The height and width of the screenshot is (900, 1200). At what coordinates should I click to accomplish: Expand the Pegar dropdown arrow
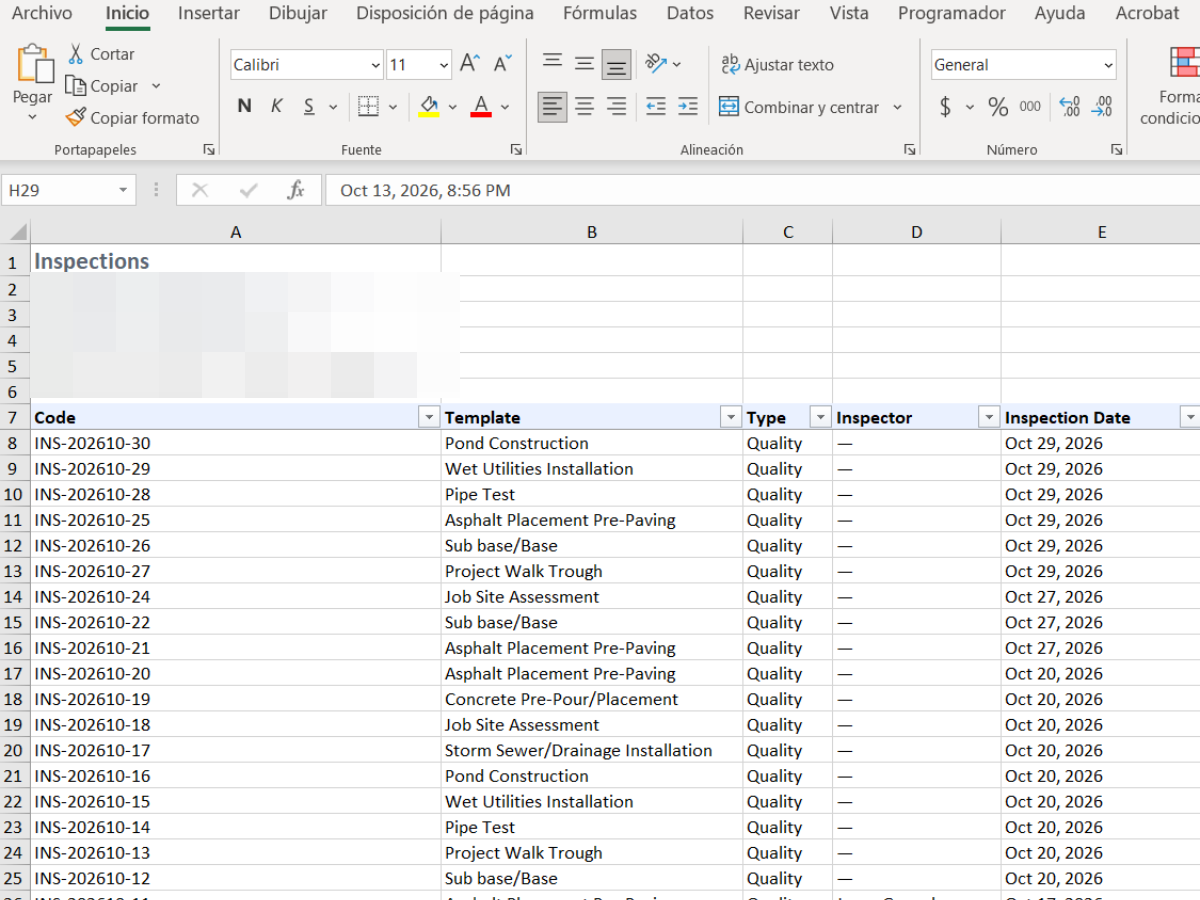32,117
